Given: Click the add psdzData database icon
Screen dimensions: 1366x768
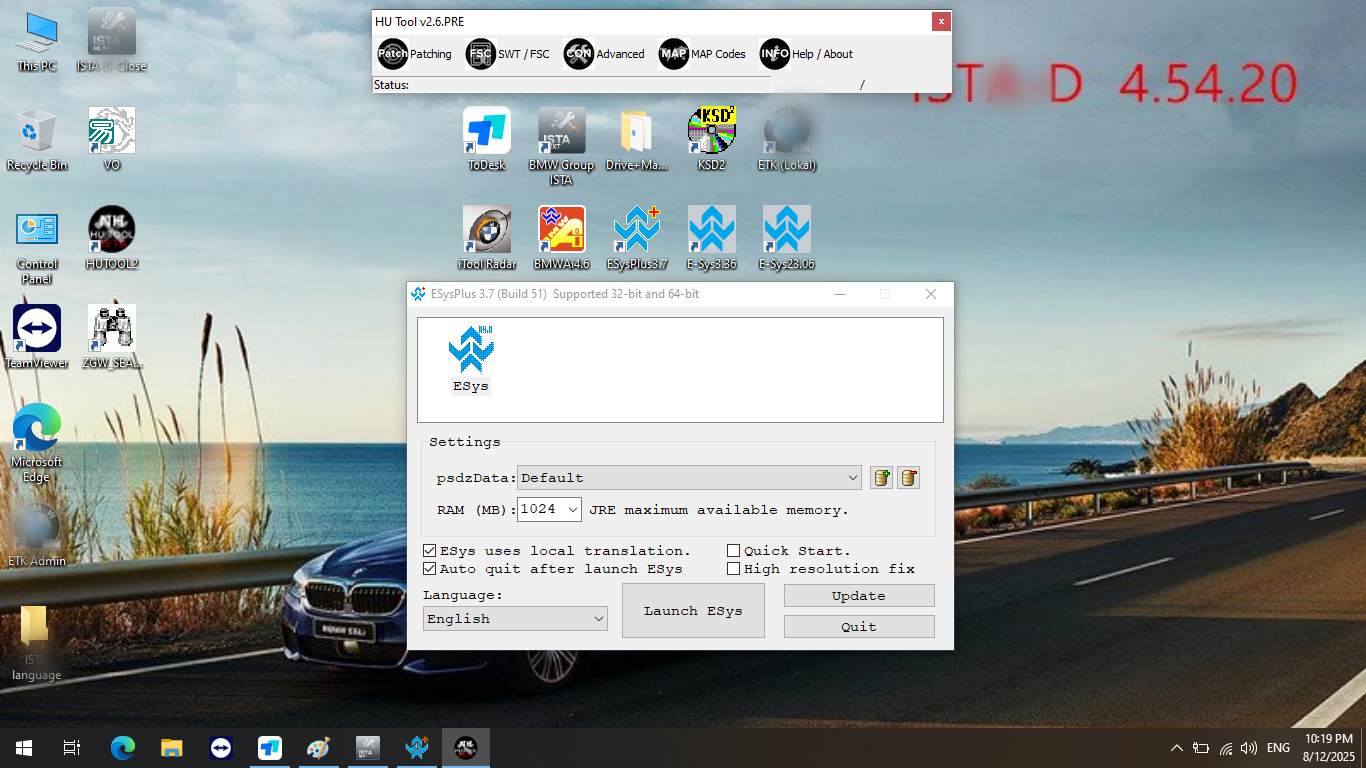Looking at the screenshot, I should [x=881, y=478].
